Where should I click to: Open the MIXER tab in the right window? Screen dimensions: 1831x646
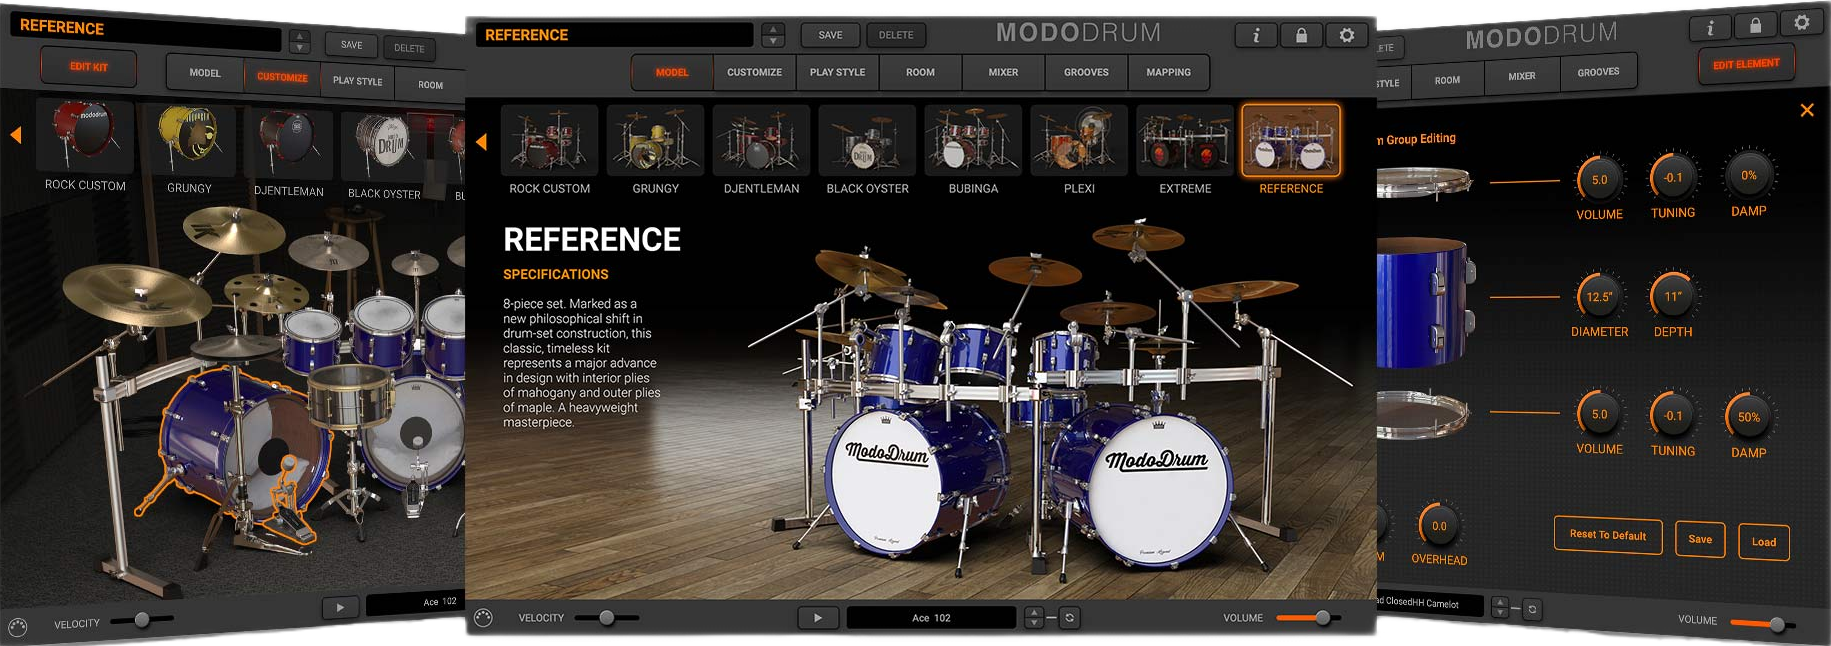coord(1522,76)
